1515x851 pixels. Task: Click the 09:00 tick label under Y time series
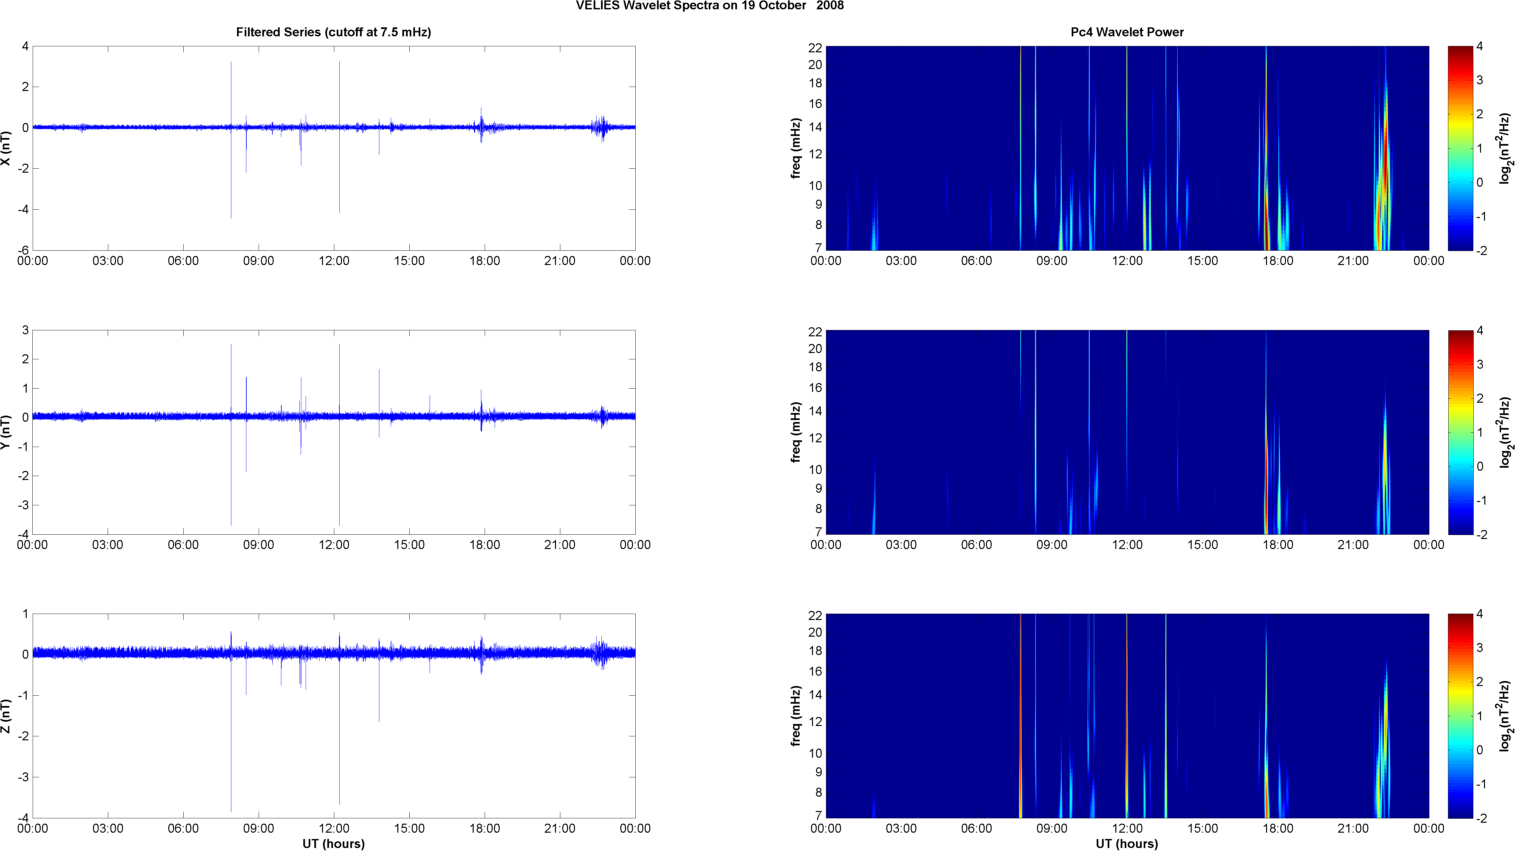[258, 545]
